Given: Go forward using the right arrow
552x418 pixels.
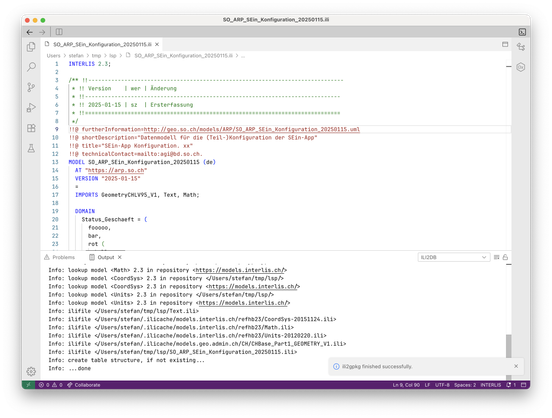Looking at the screenshot, I should click(x=42, y=32).
